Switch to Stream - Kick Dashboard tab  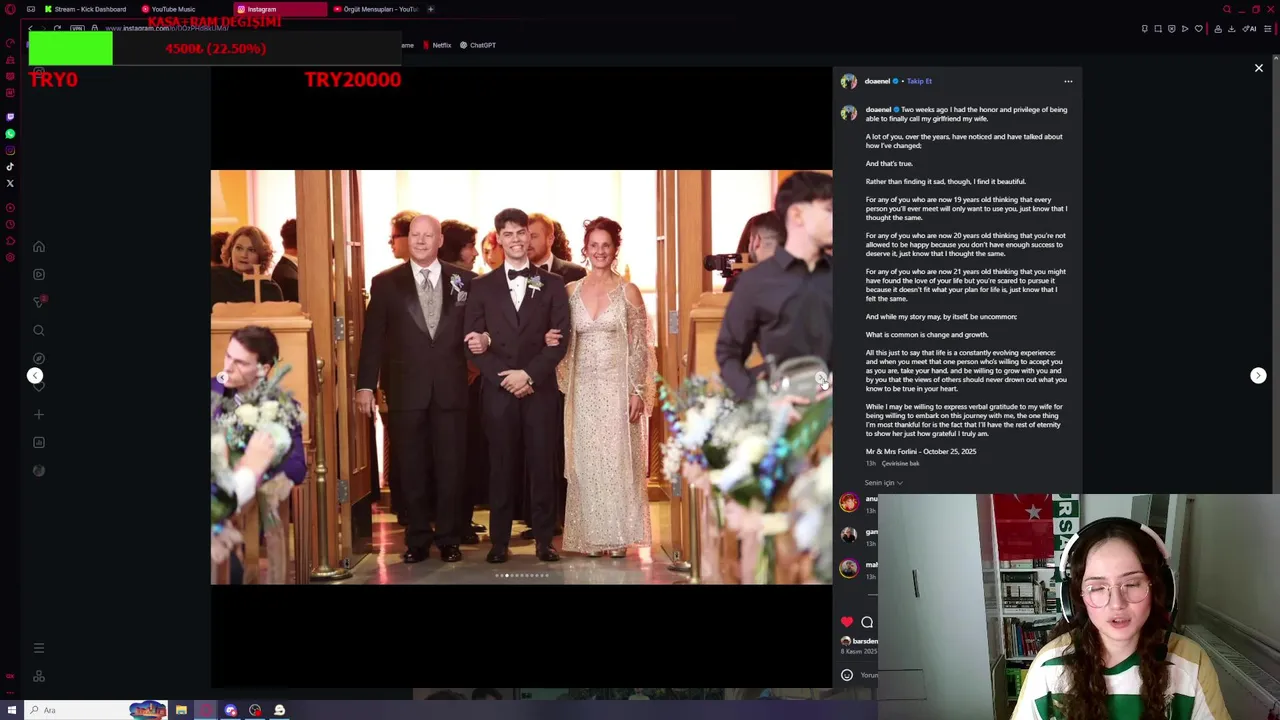[84, 9]
